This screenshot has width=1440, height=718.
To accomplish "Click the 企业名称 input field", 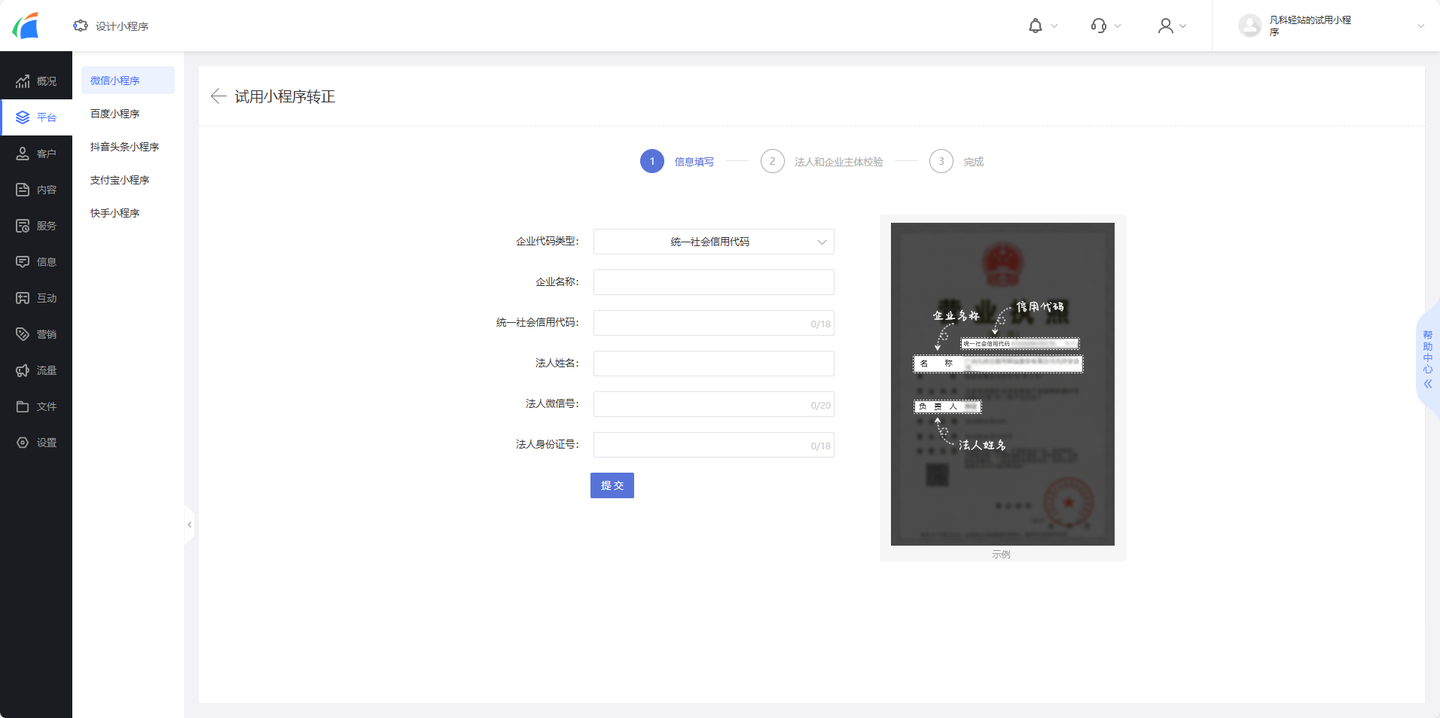I will (x=713, y=281).
